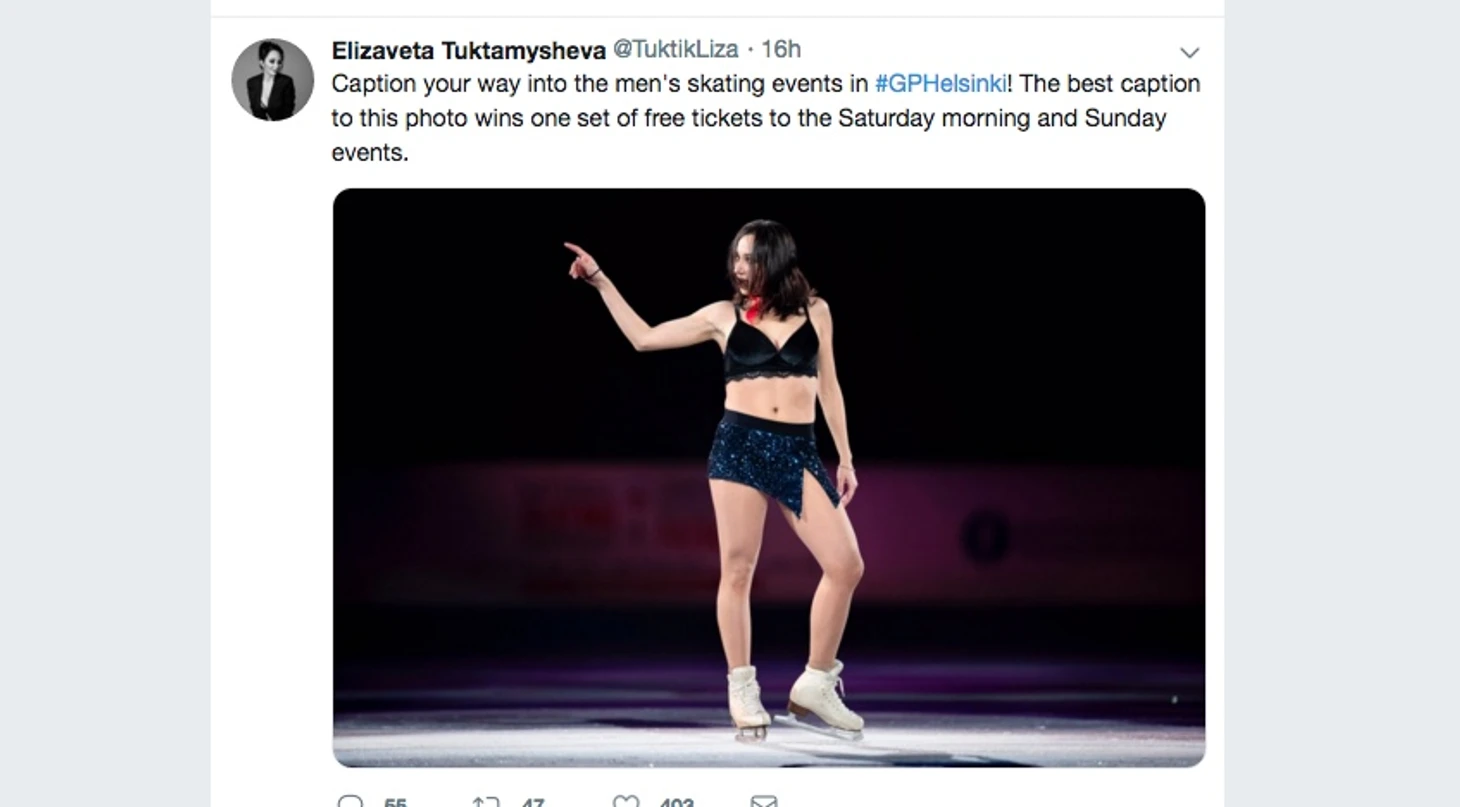
Task: Click the 55 replies count
Action: 395,802
